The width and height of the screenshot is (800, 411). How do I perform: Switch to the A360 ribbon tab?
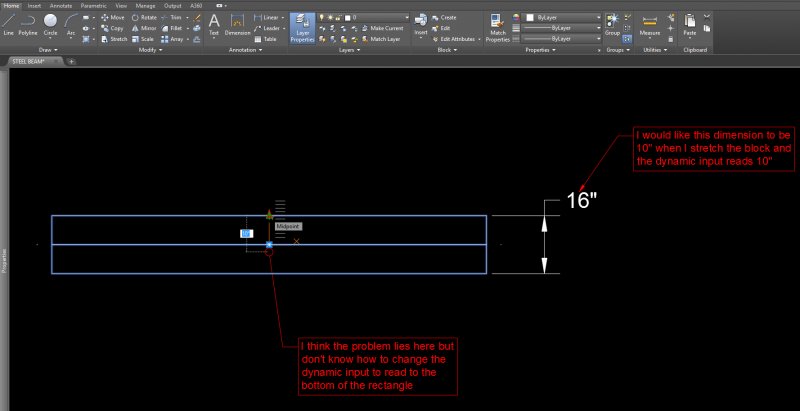click(x=195, y=6)
